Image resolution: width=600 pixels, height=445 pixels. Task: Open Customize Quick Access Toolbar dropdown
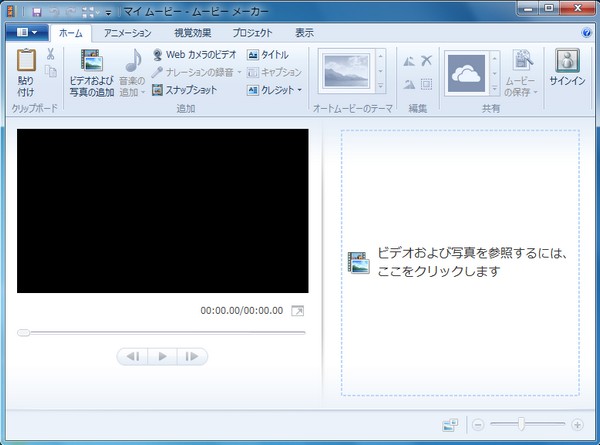108,13
